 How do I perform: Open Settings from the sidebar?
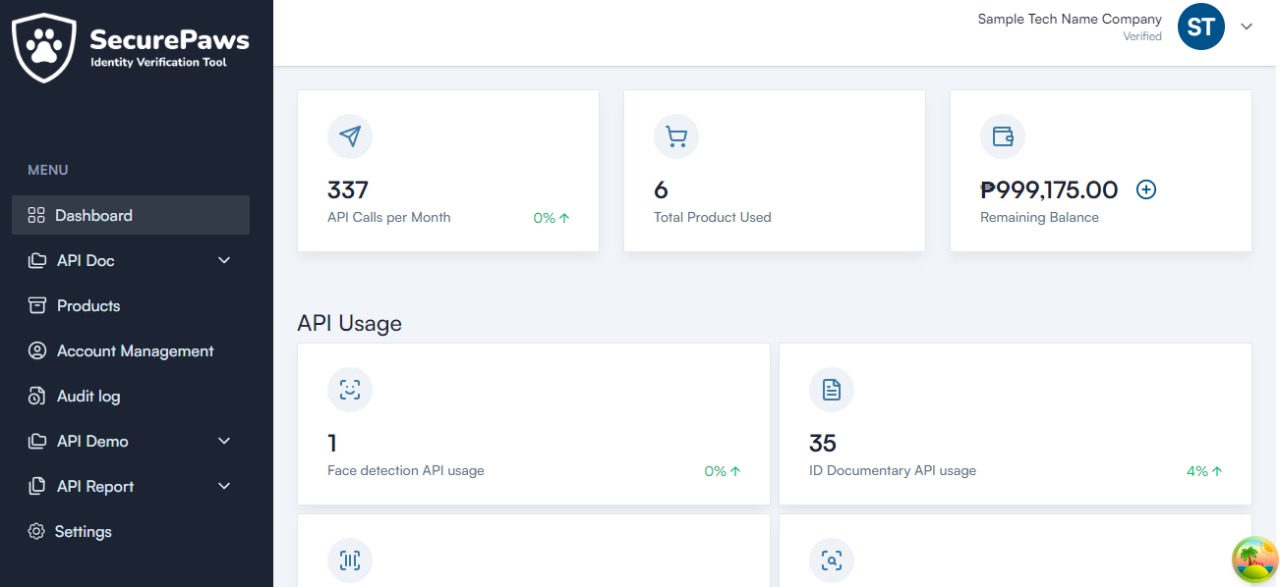pos(83,532)
